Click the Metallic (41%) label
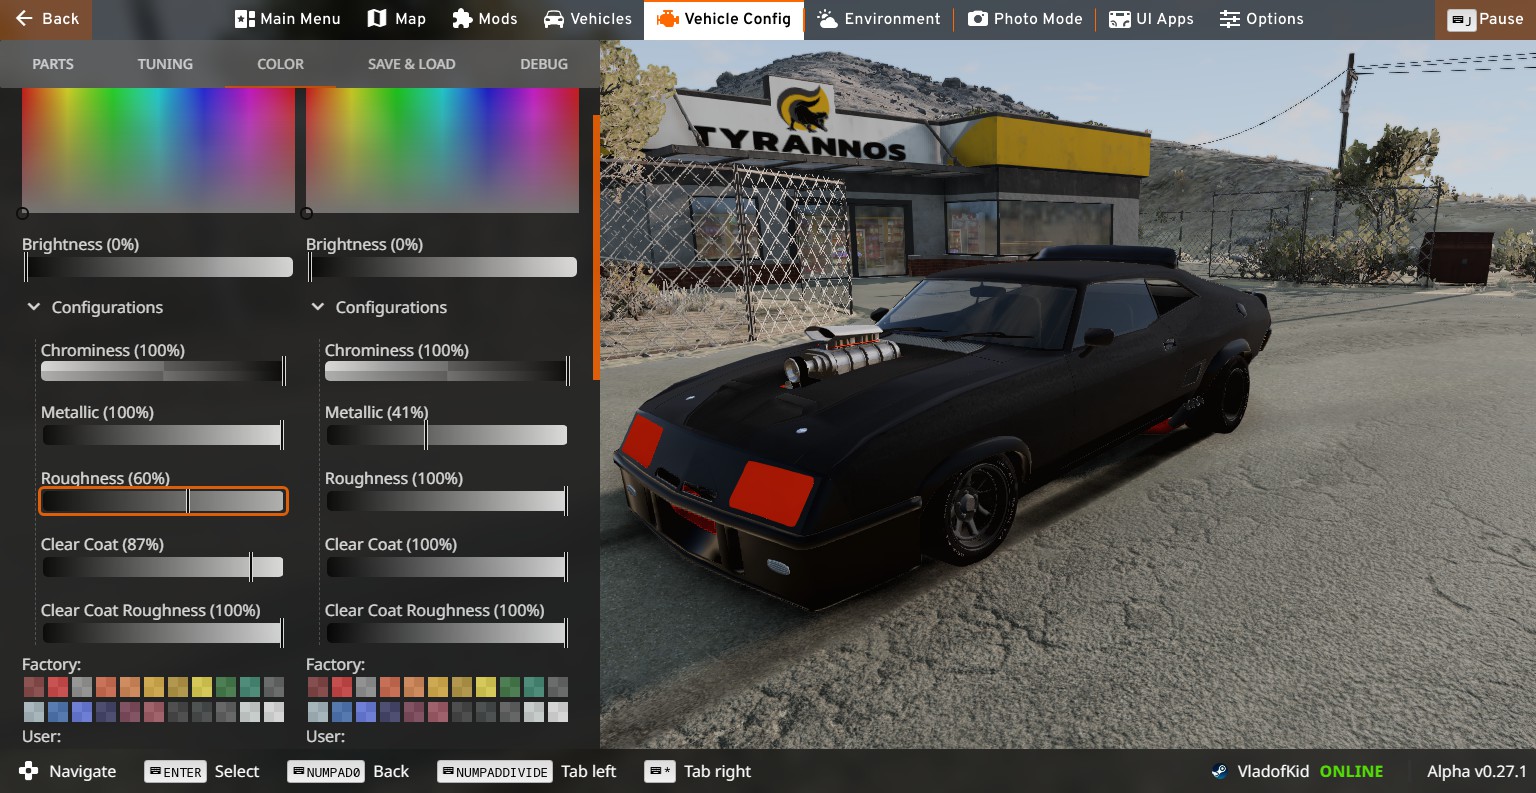Viewport: 1536px width, 793px height. click(x=376, y=412)
